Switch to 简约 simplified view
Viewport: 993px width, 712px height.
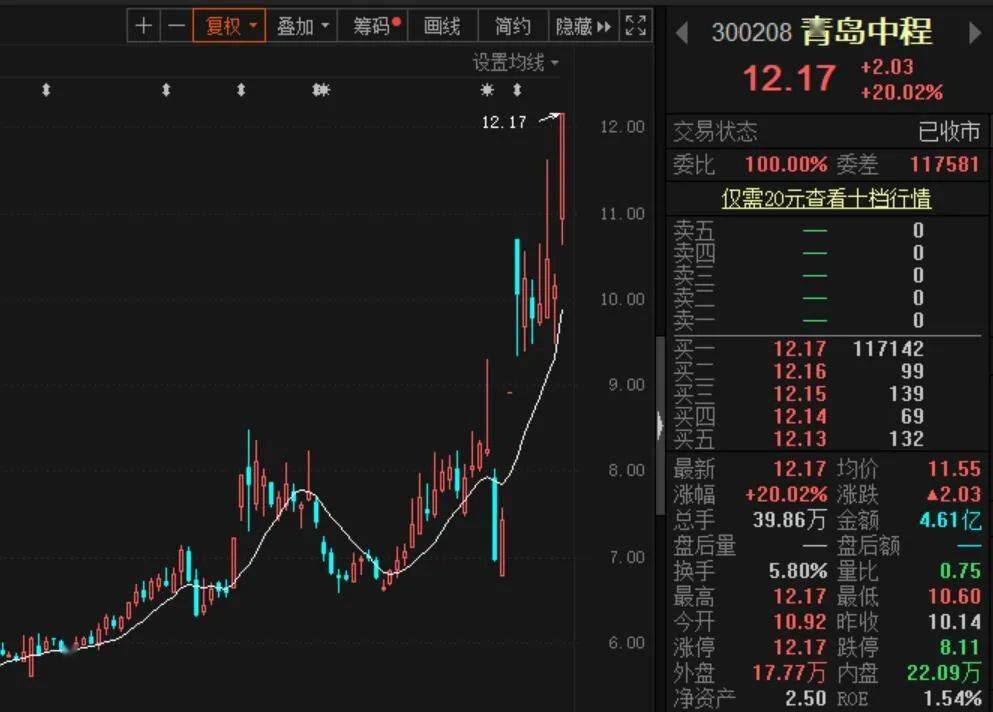(511, 25)
